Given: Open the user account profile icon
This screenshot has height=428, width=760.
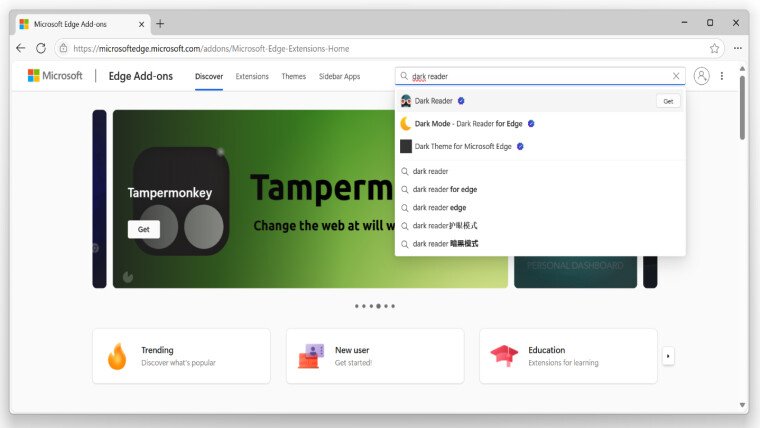Looking at the screenshot, I should click(x=701, y=76).
